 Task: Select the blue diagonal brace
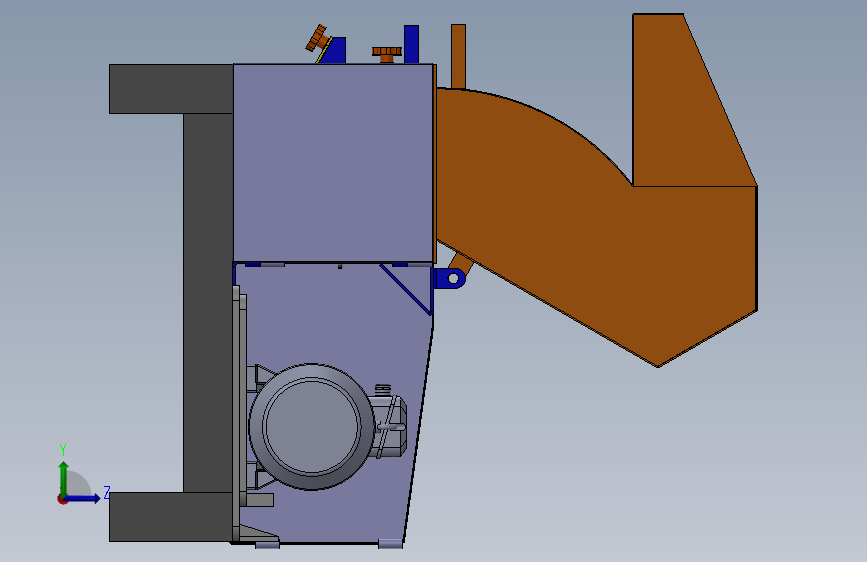(406, 289)
